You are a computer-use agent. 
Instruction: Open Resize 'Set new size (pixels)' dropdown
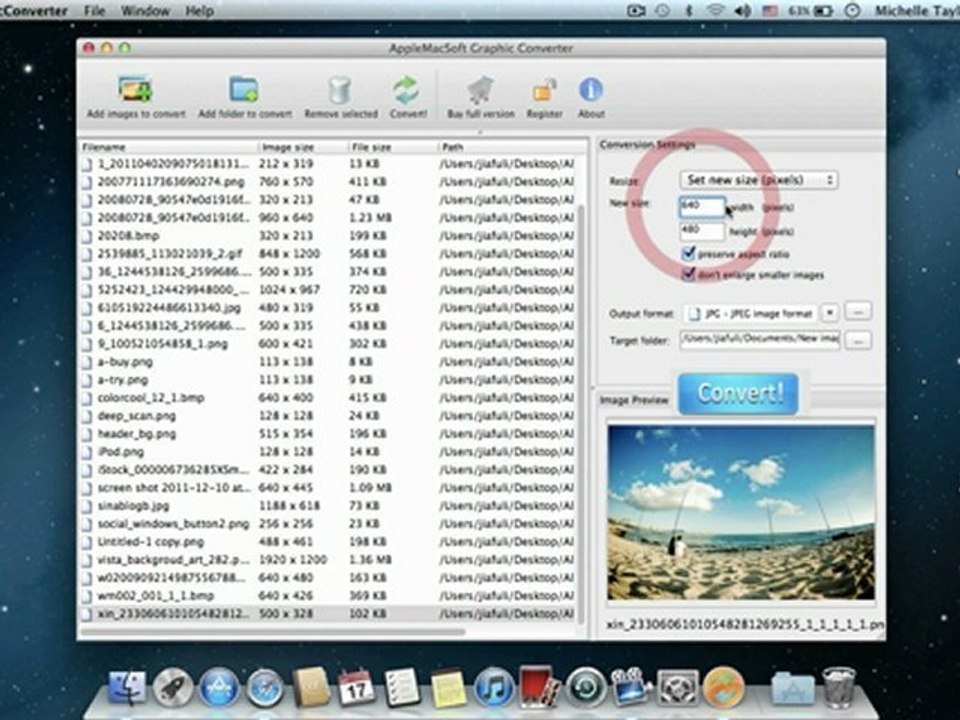pos(759,180)
